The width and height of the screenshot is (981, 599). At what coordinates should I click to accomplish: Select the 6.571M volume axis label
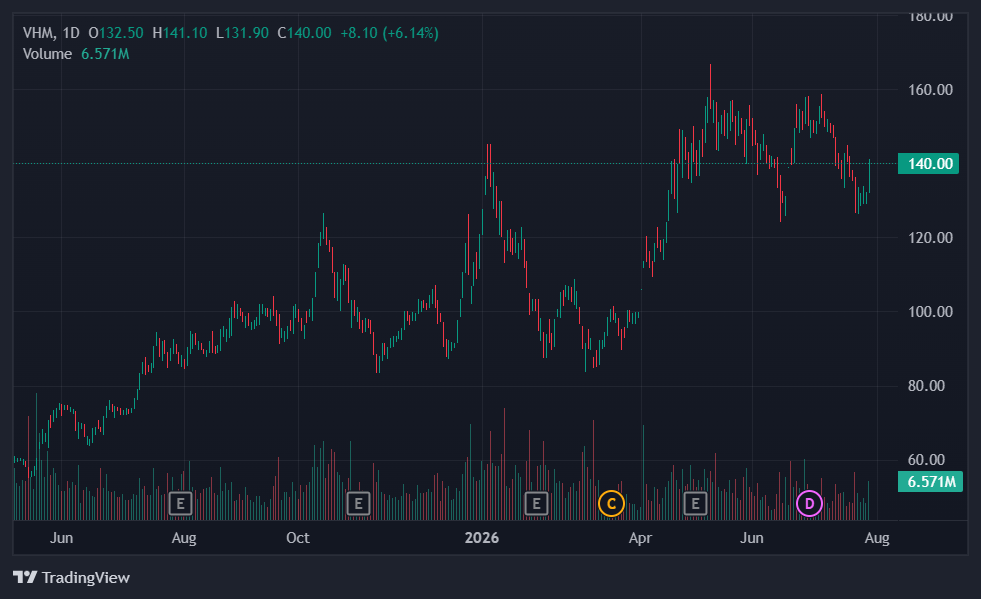click(930, 481)
